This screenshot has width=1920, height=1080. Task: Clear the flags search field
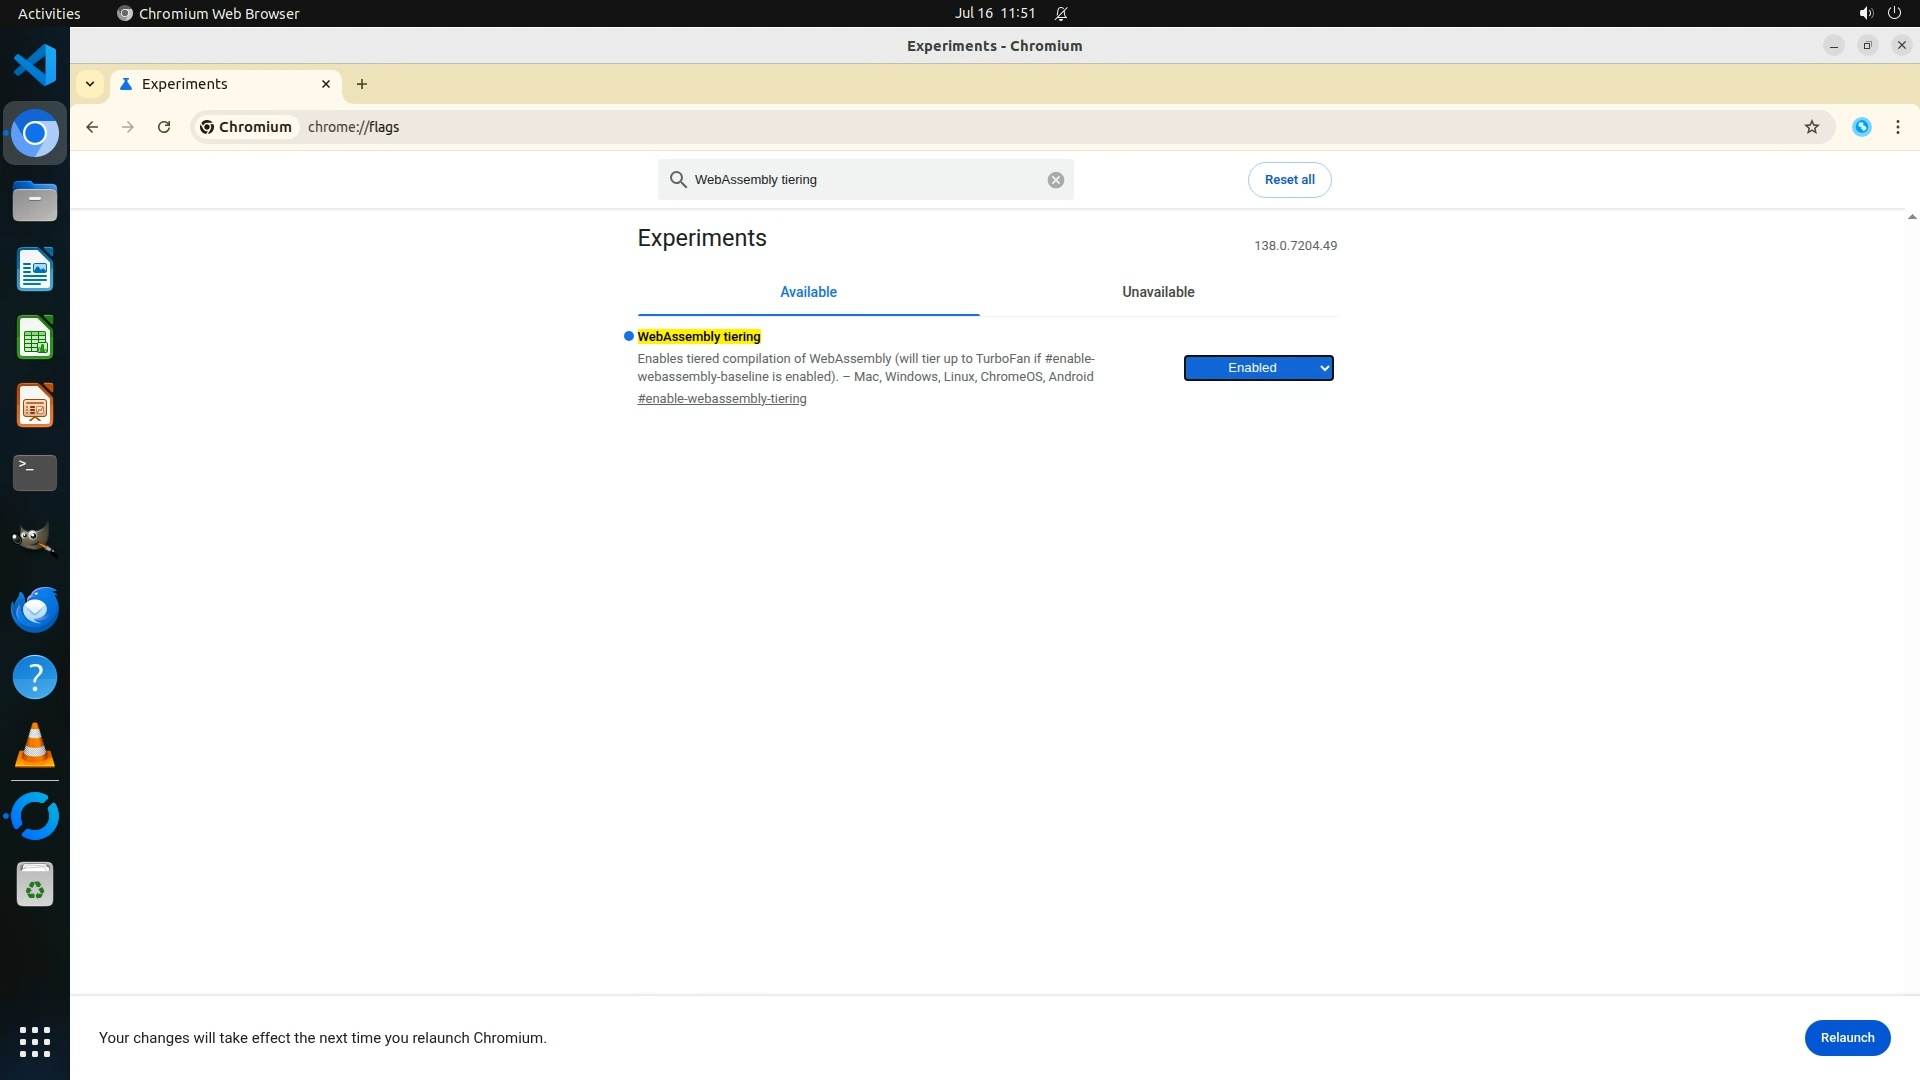click(1055, 180)
